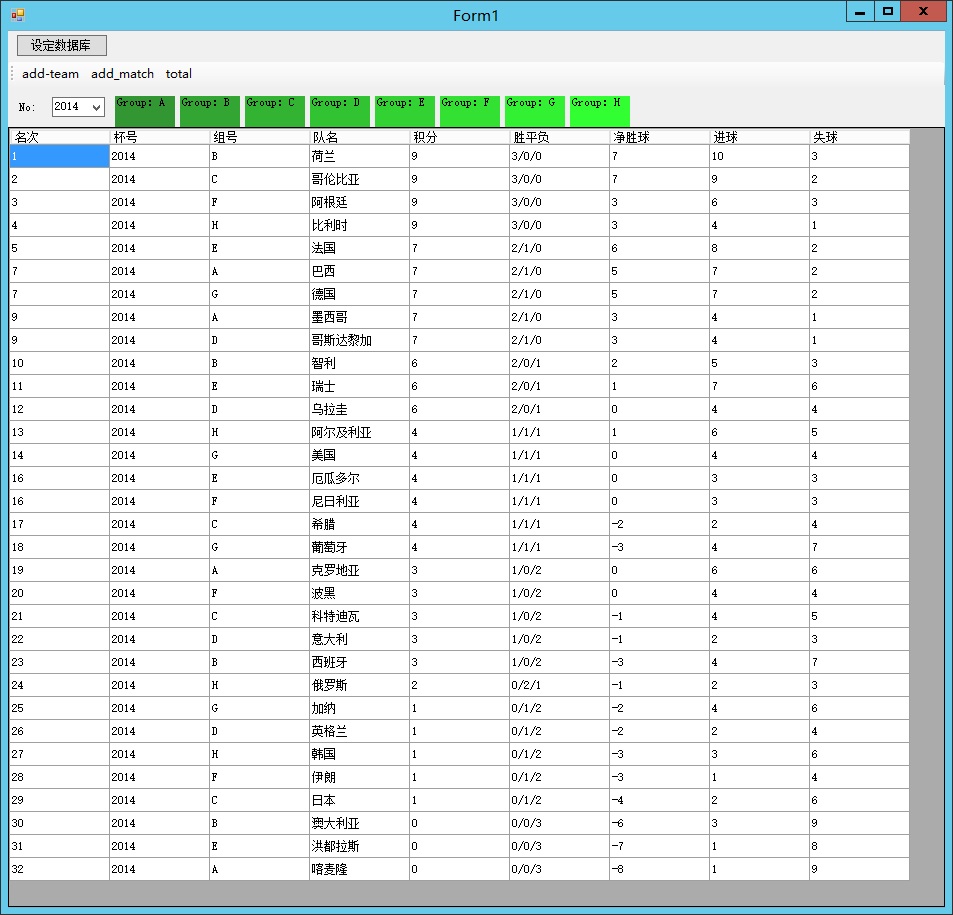Select the 韩国 team name cell
Viewport: 953px width, 915px height.
[359, 754]
